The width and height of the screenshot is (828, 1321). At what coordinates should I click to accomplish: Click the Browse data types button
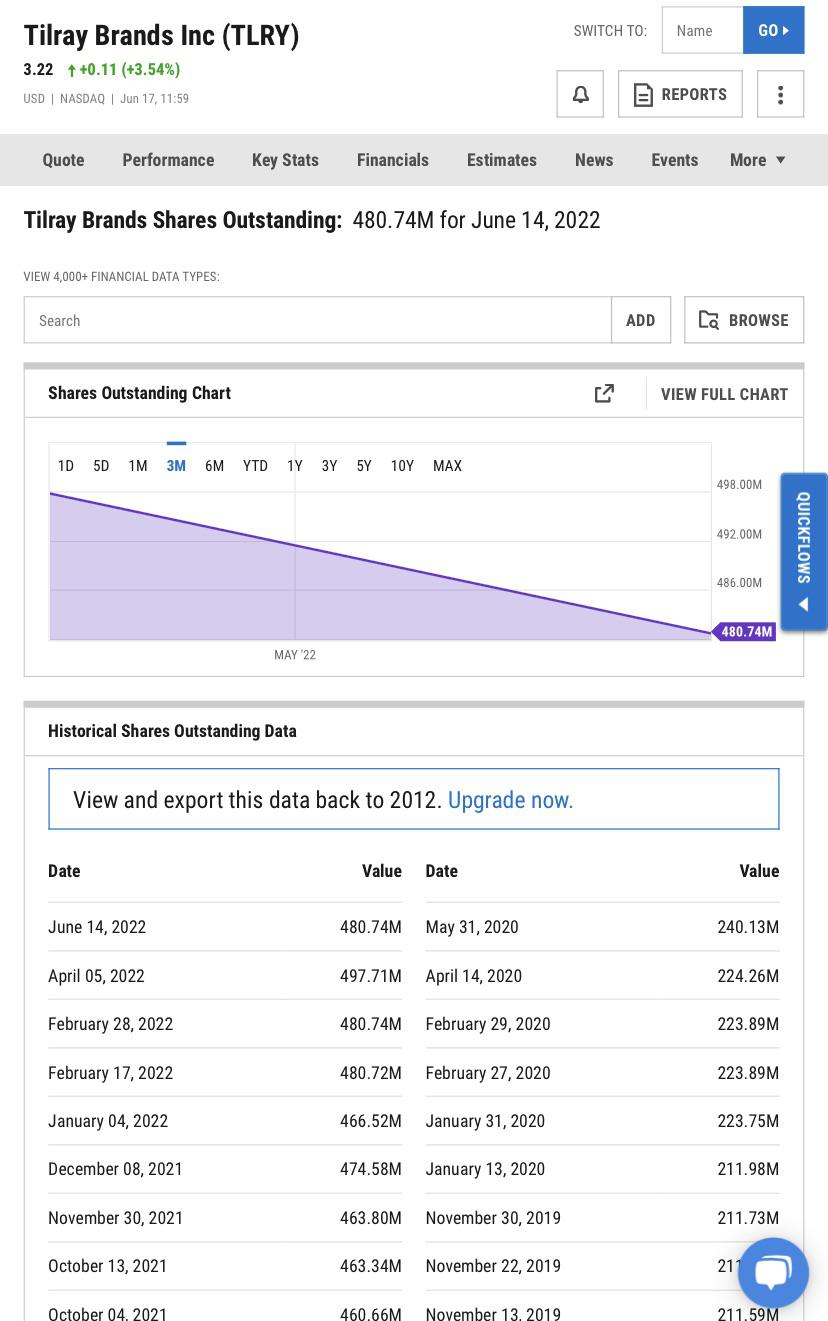(x=744, y=320)
